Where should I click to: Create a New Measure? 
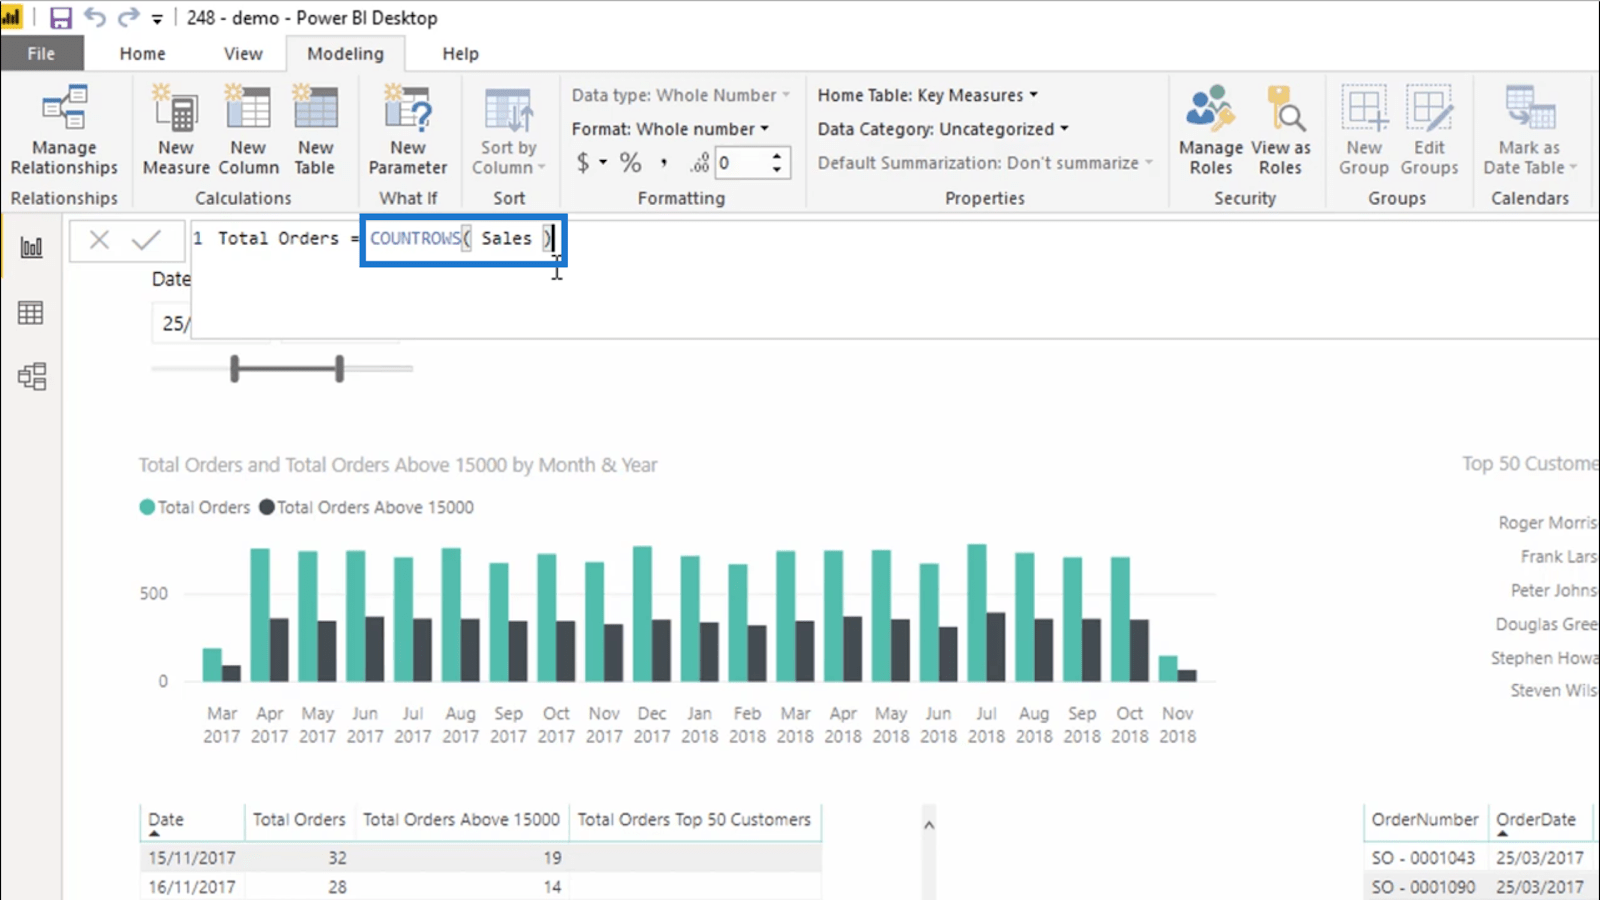[176, 131]
